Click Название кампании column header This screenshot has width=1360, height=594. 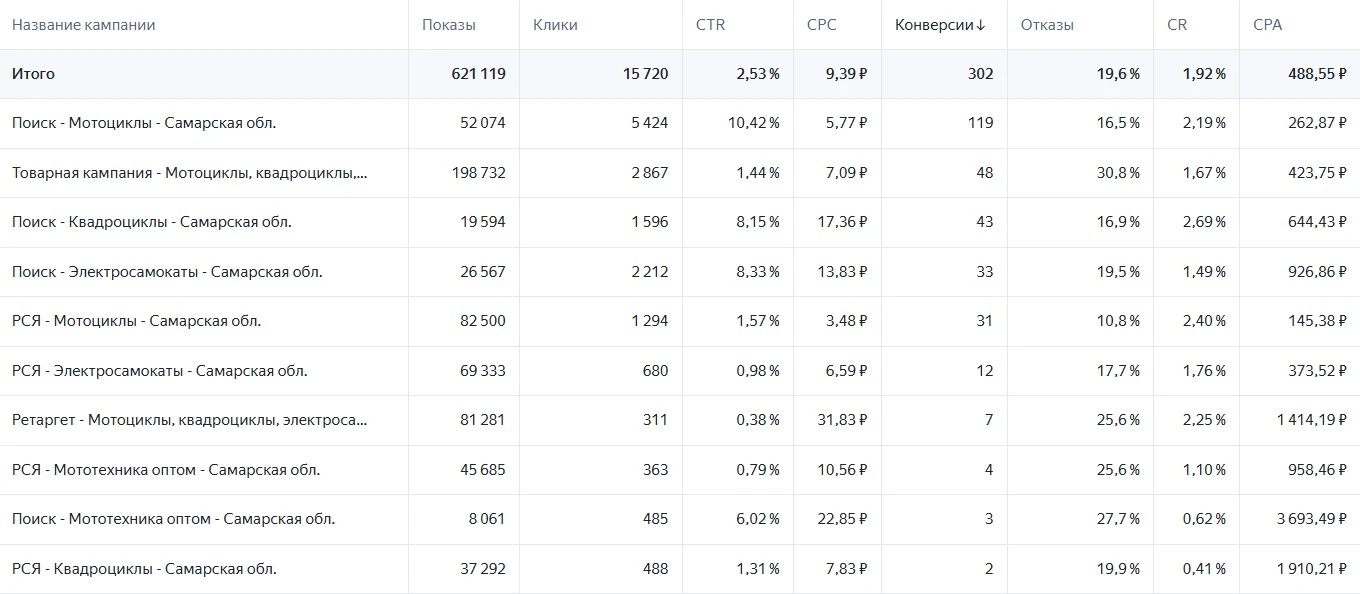pos(84,25)
